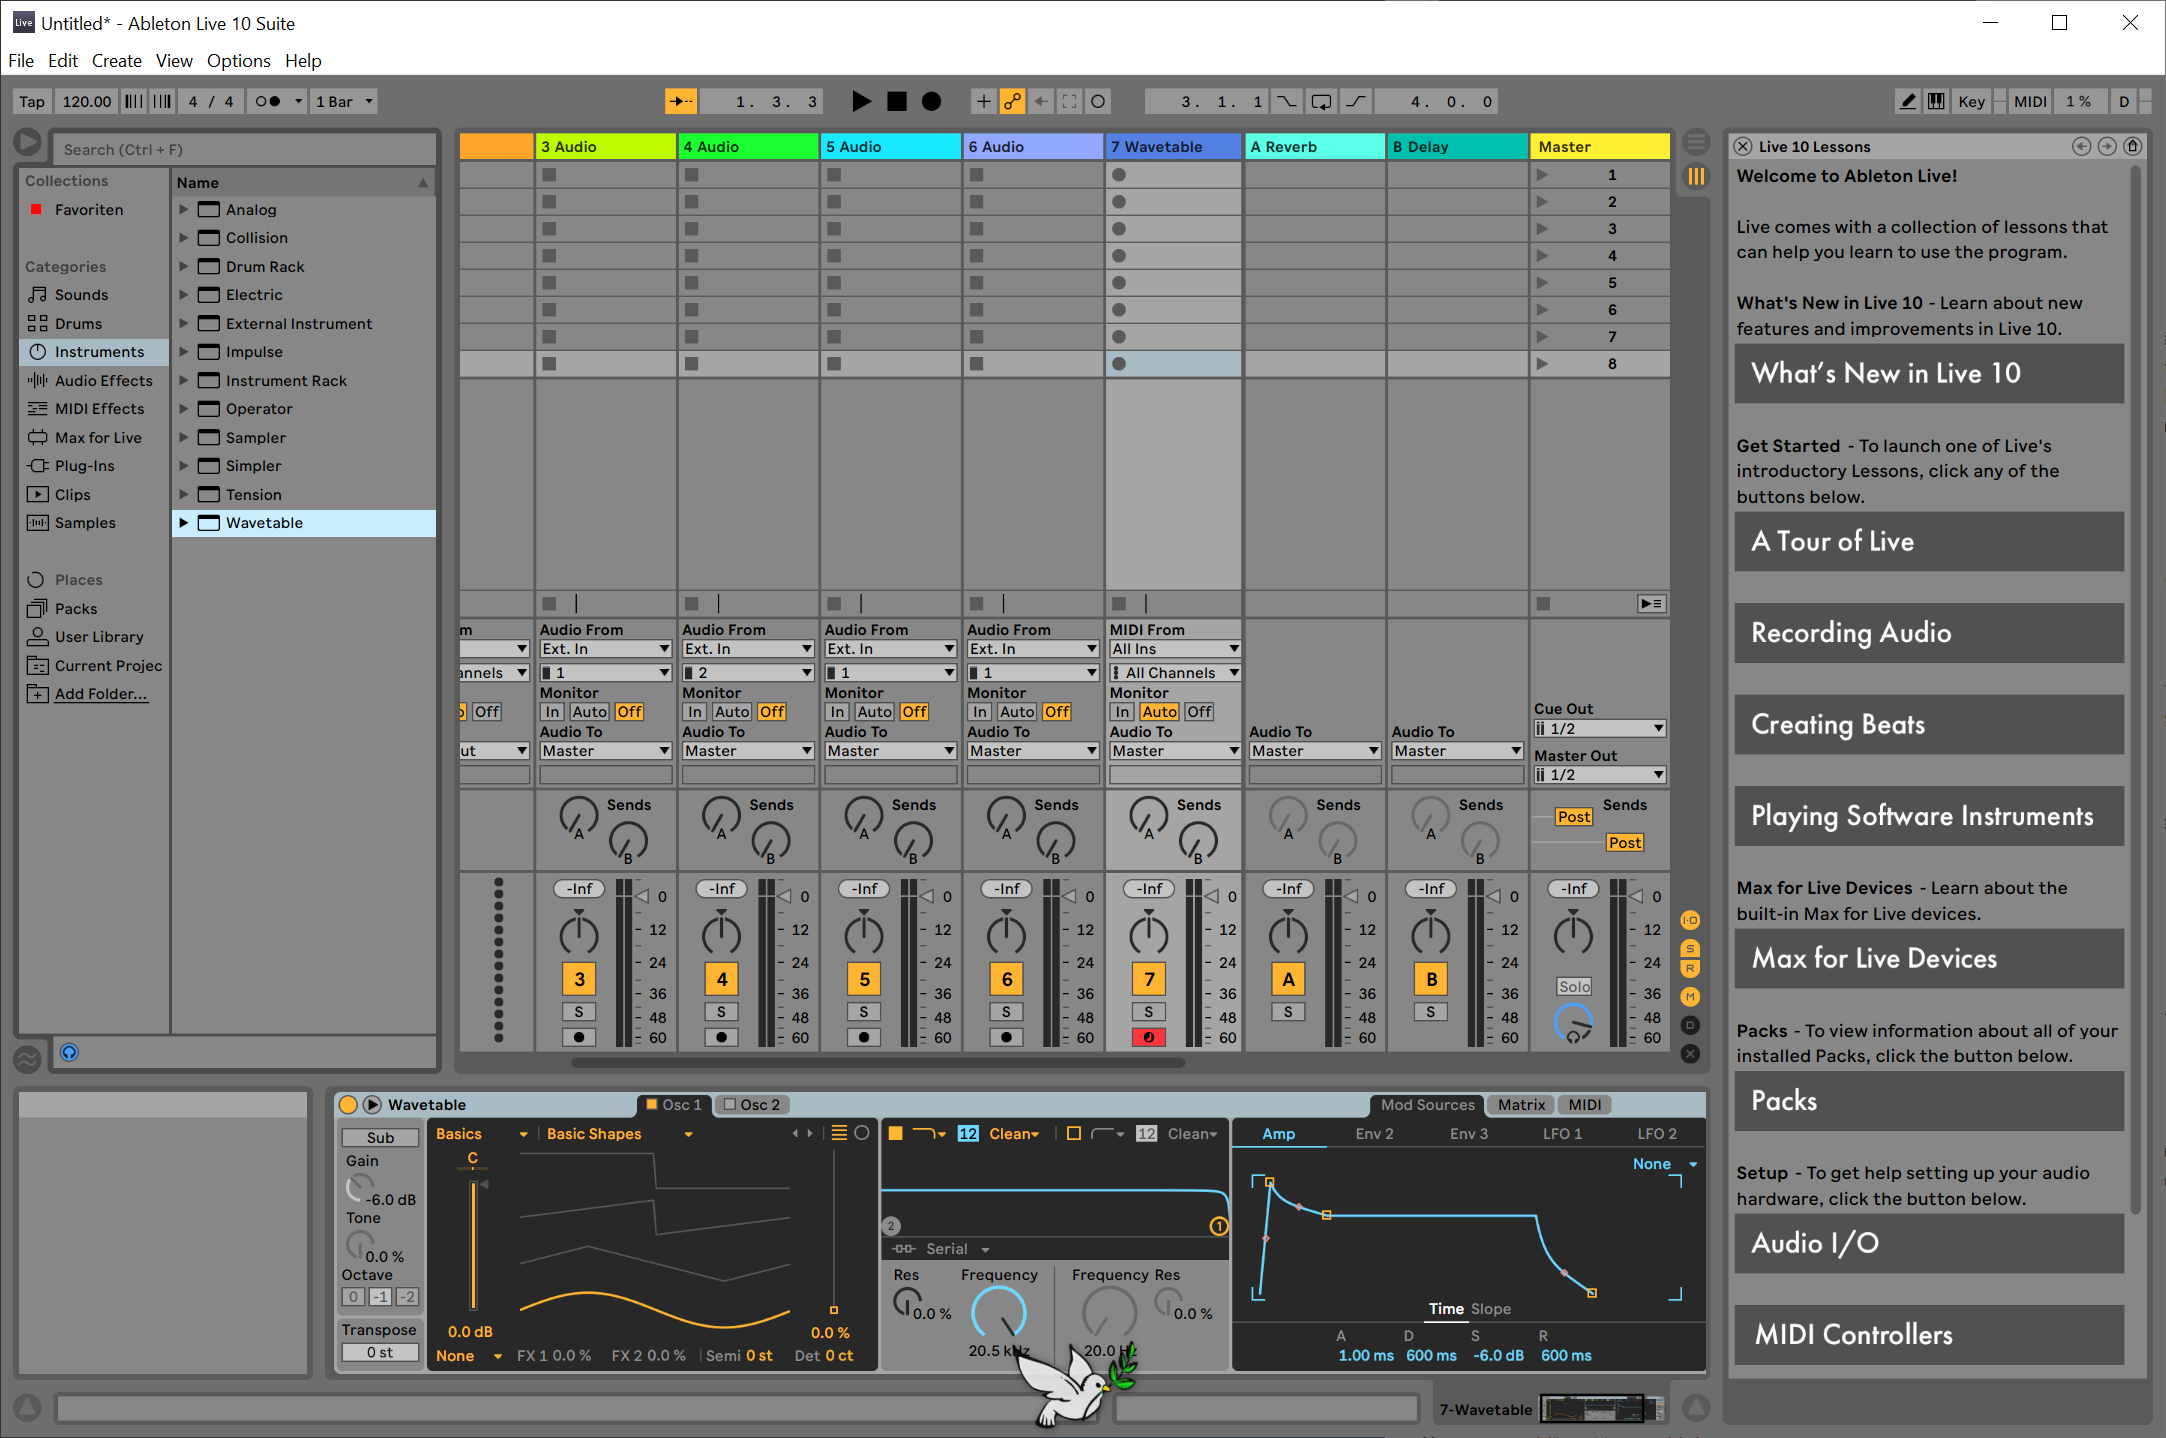Image resolution: width=2166 pixels, height=1438 pixels.
Task: Set track 7 Wavetable monitor to In
Action: 1122,712
